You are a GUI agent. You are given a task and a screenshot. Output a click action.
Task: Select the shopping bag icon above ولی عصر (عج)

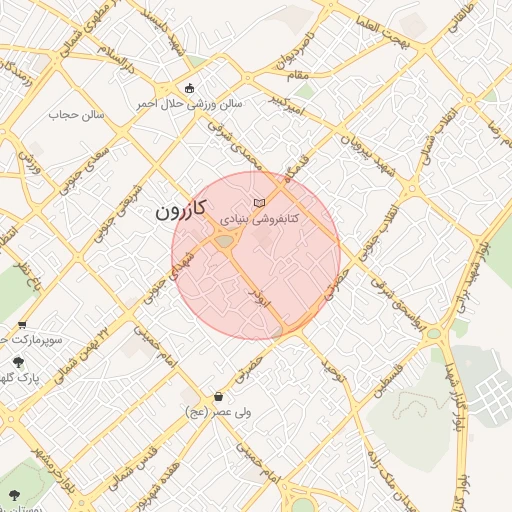(218, 397)
